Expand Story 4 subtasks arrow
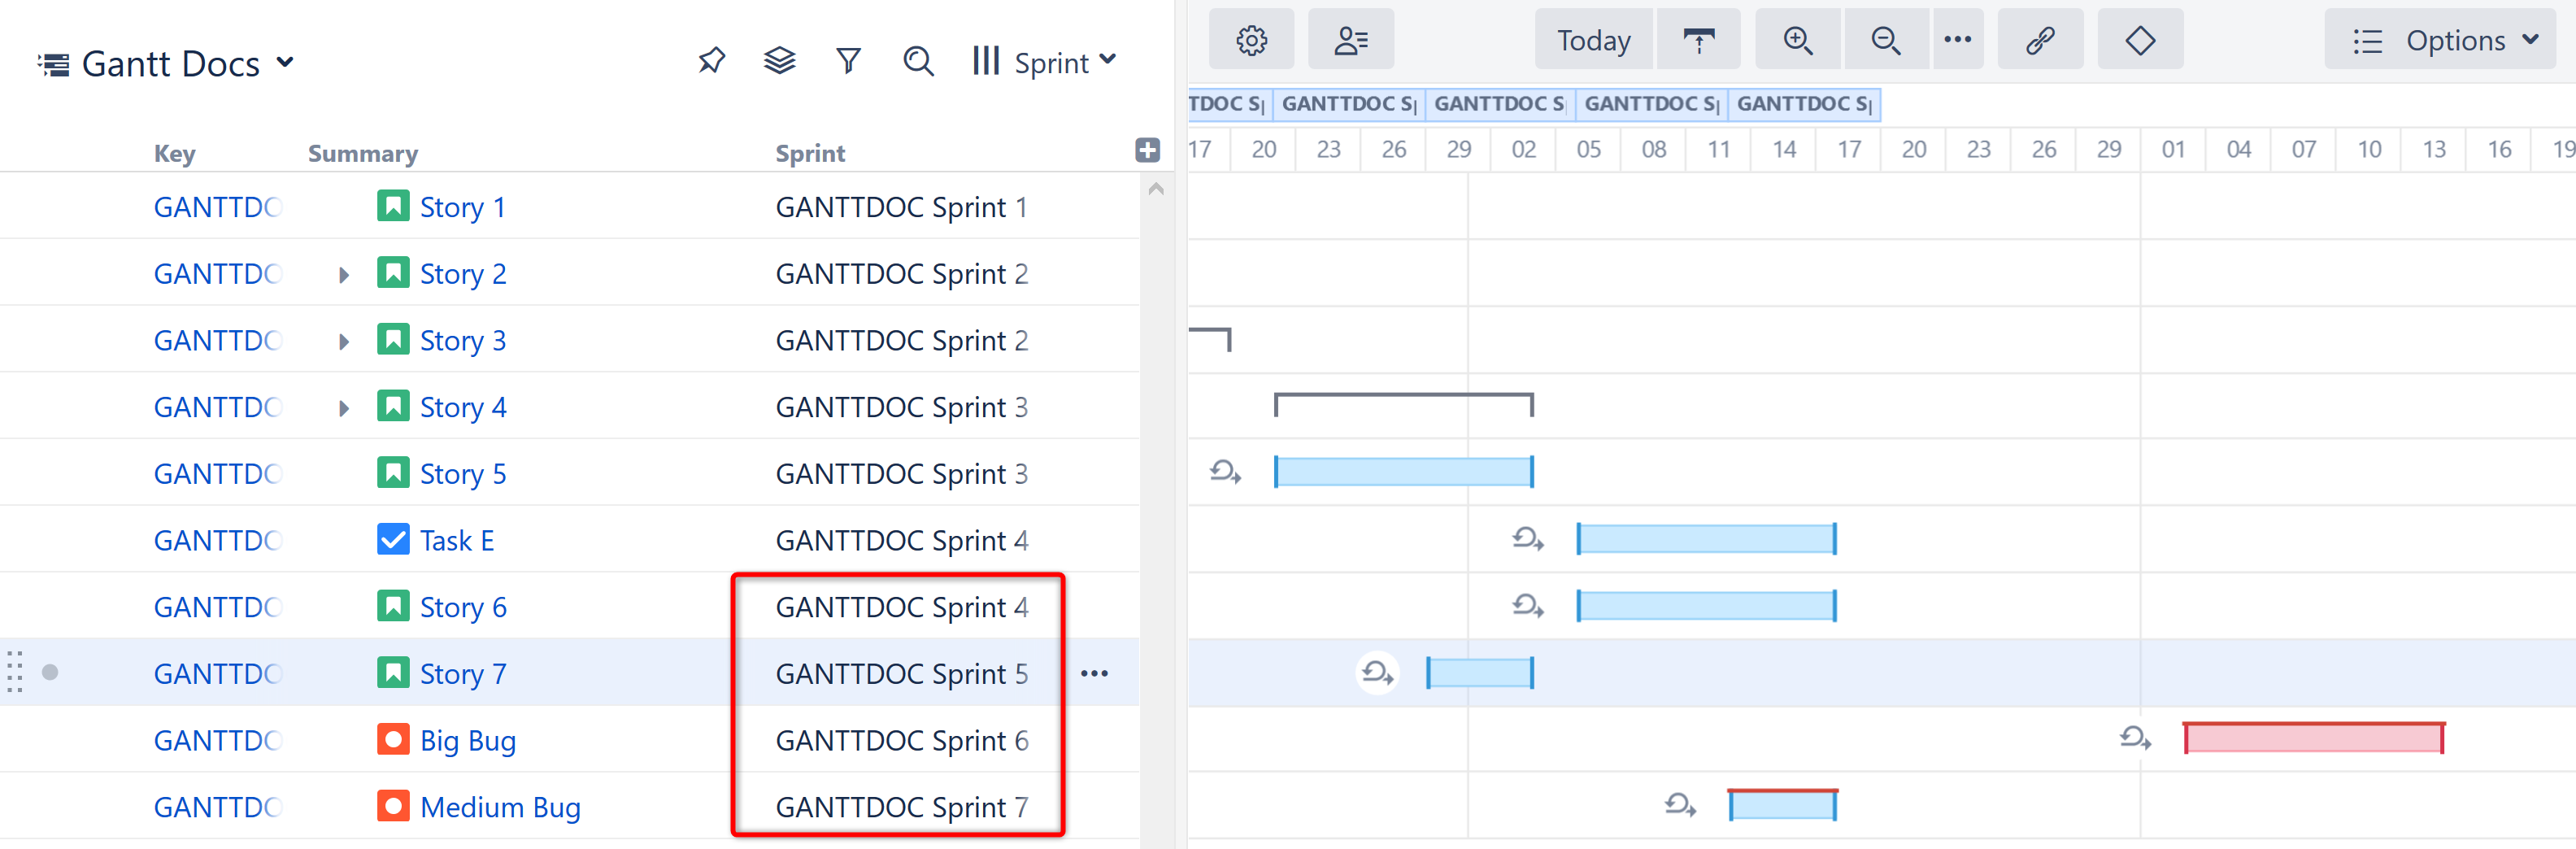Image resolution: width=2576 pixels, height=849 pixels. pos(343,406)
